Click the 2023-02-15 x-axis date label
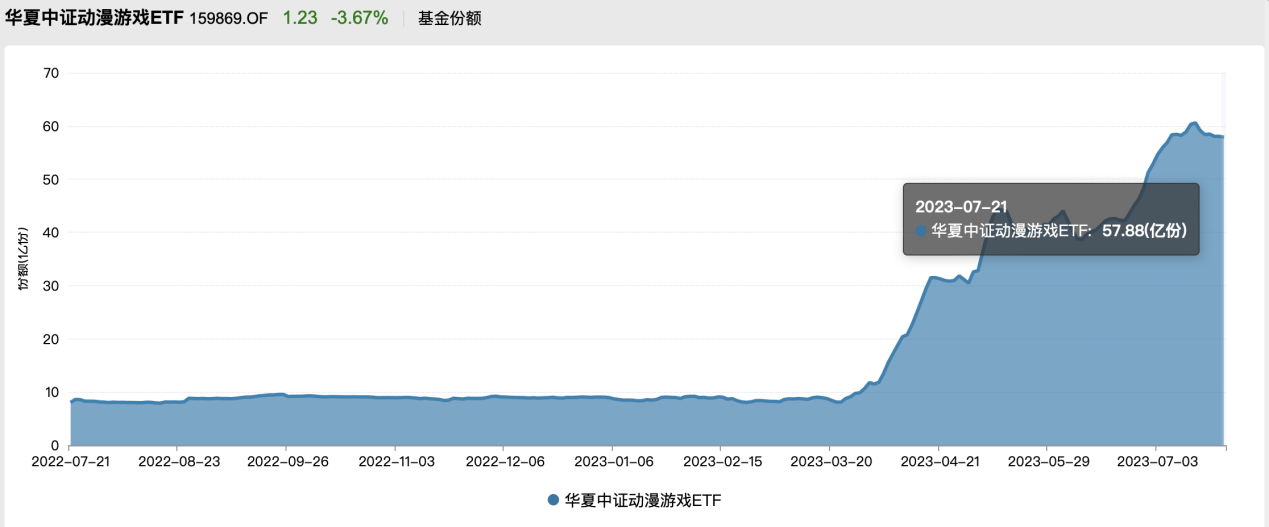This screenshot has height=527, width=1269. point(720,463)
